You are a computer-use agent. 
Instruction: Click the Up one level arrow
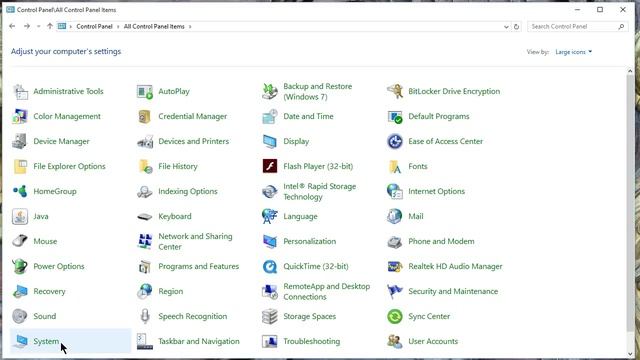pos(50,26)
